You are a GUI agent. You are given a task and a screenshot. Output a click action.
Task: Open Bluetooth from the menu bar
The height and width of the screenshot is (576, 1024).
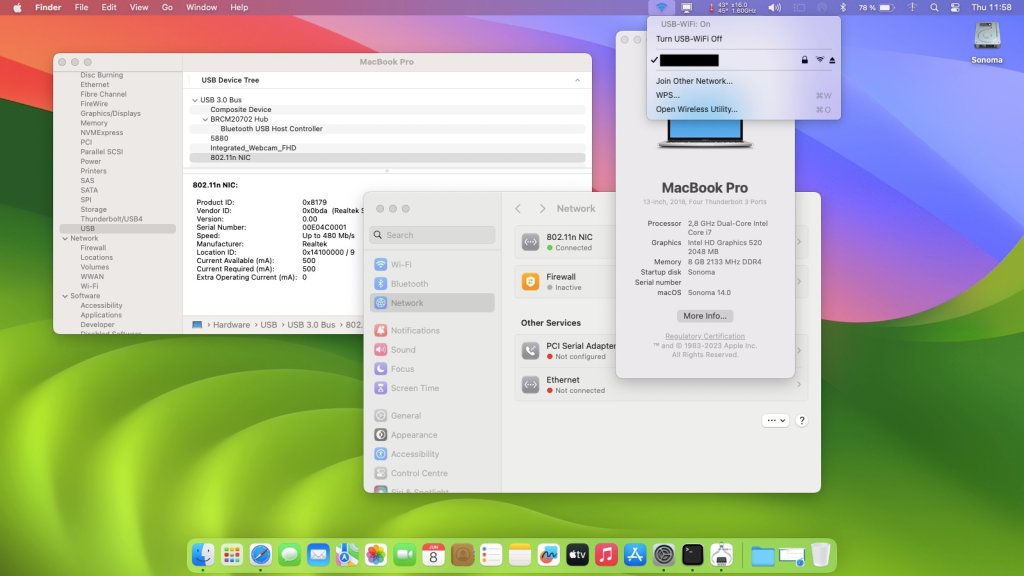pos(842,7)
